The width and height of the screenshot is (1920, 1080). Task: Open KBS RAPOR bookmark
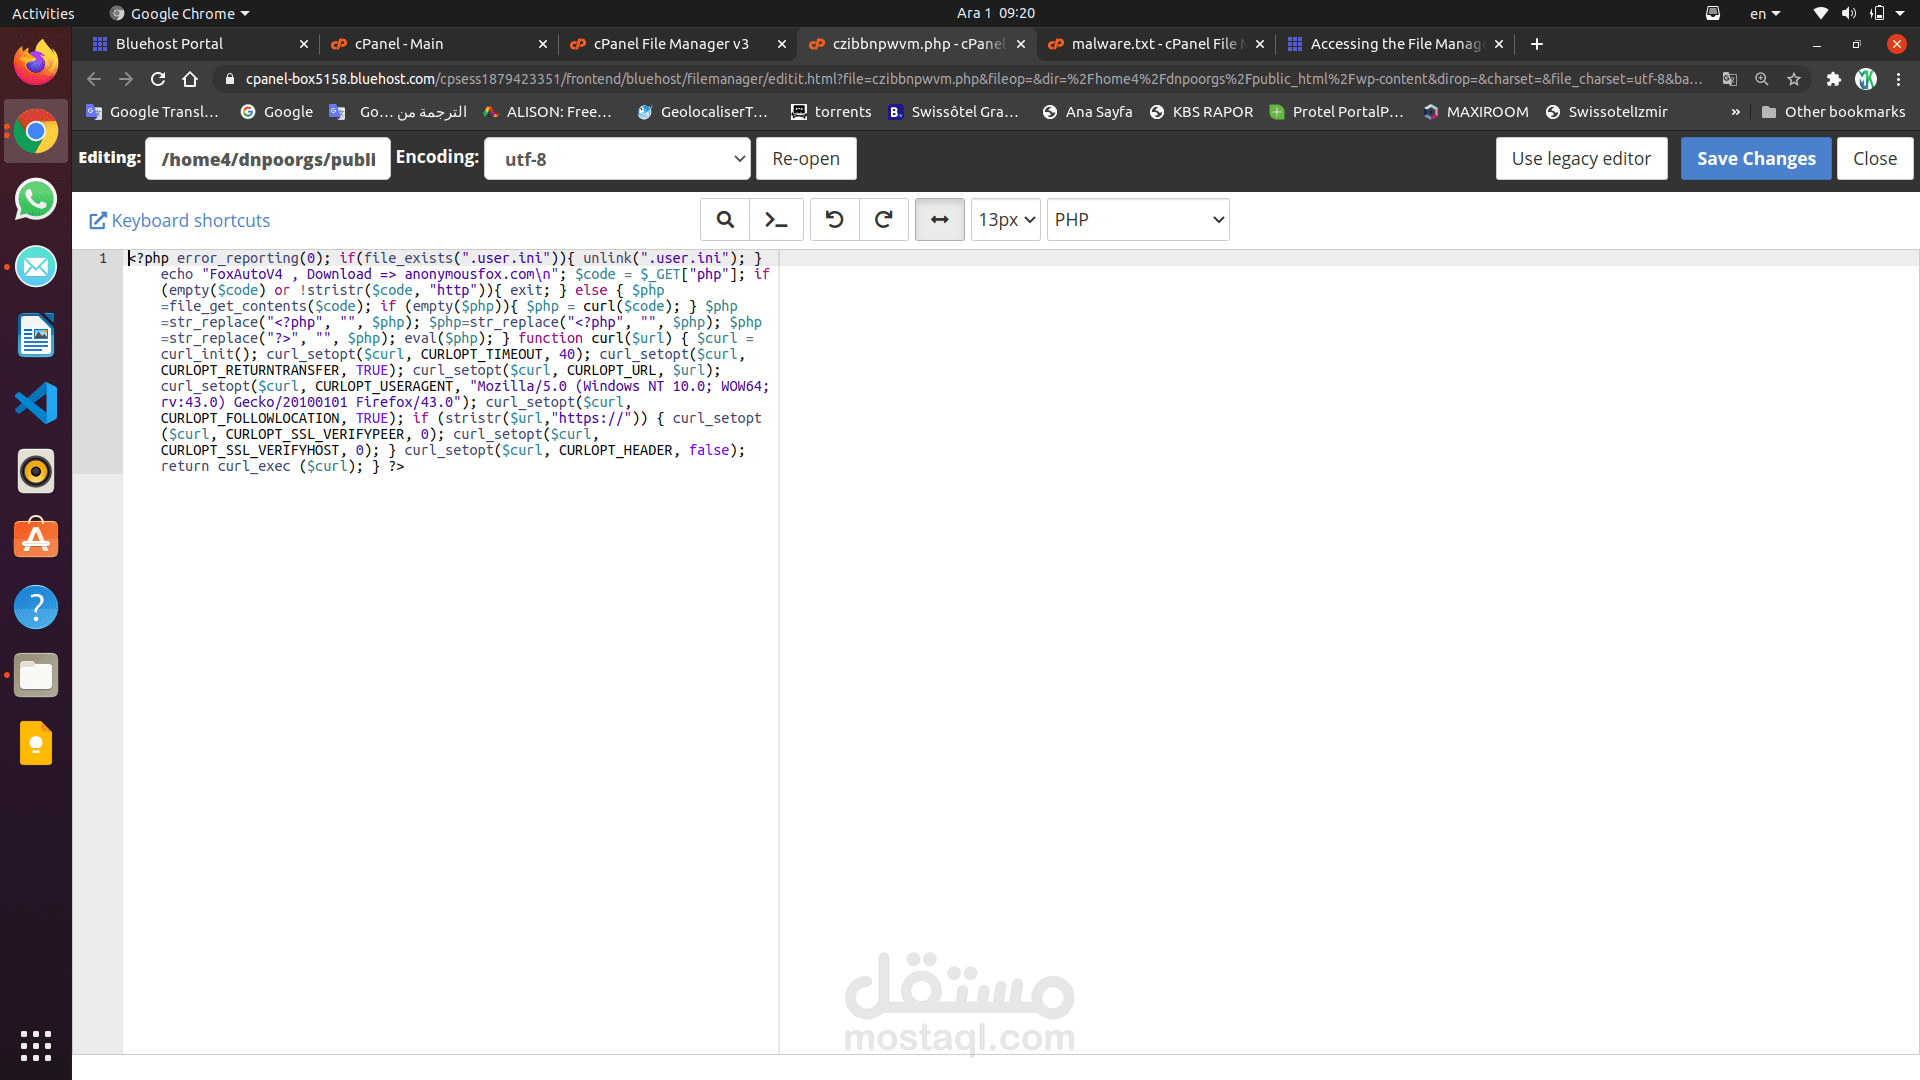1201,112
